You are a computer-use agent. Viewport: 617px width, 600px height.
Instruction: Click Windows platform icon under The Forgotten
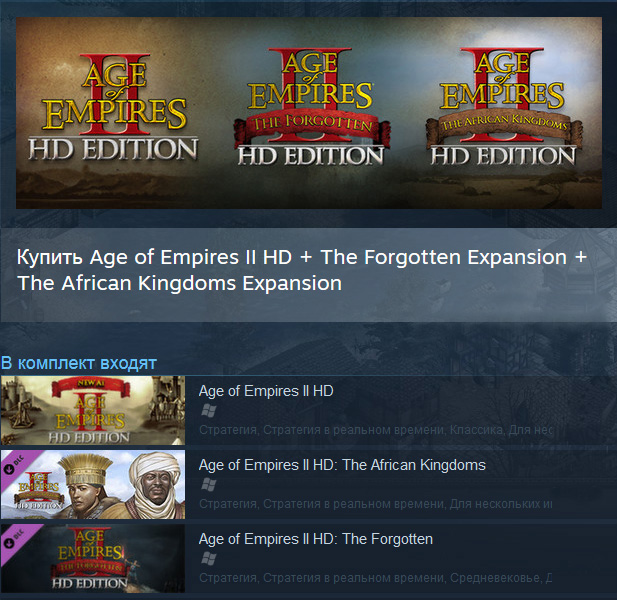(x=209, y=558)
